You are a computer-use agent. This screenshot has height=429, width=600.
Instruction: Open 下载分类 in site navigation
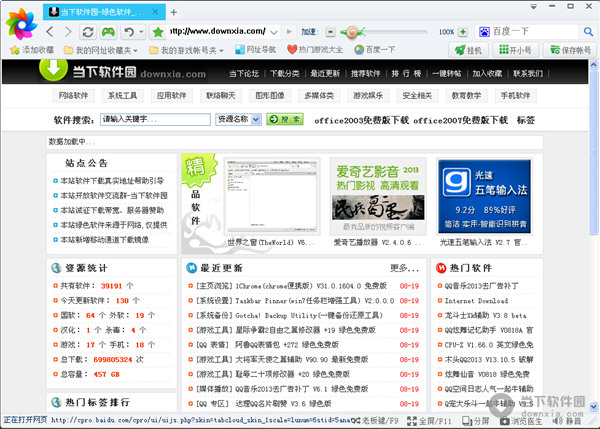tap(284, 73)
